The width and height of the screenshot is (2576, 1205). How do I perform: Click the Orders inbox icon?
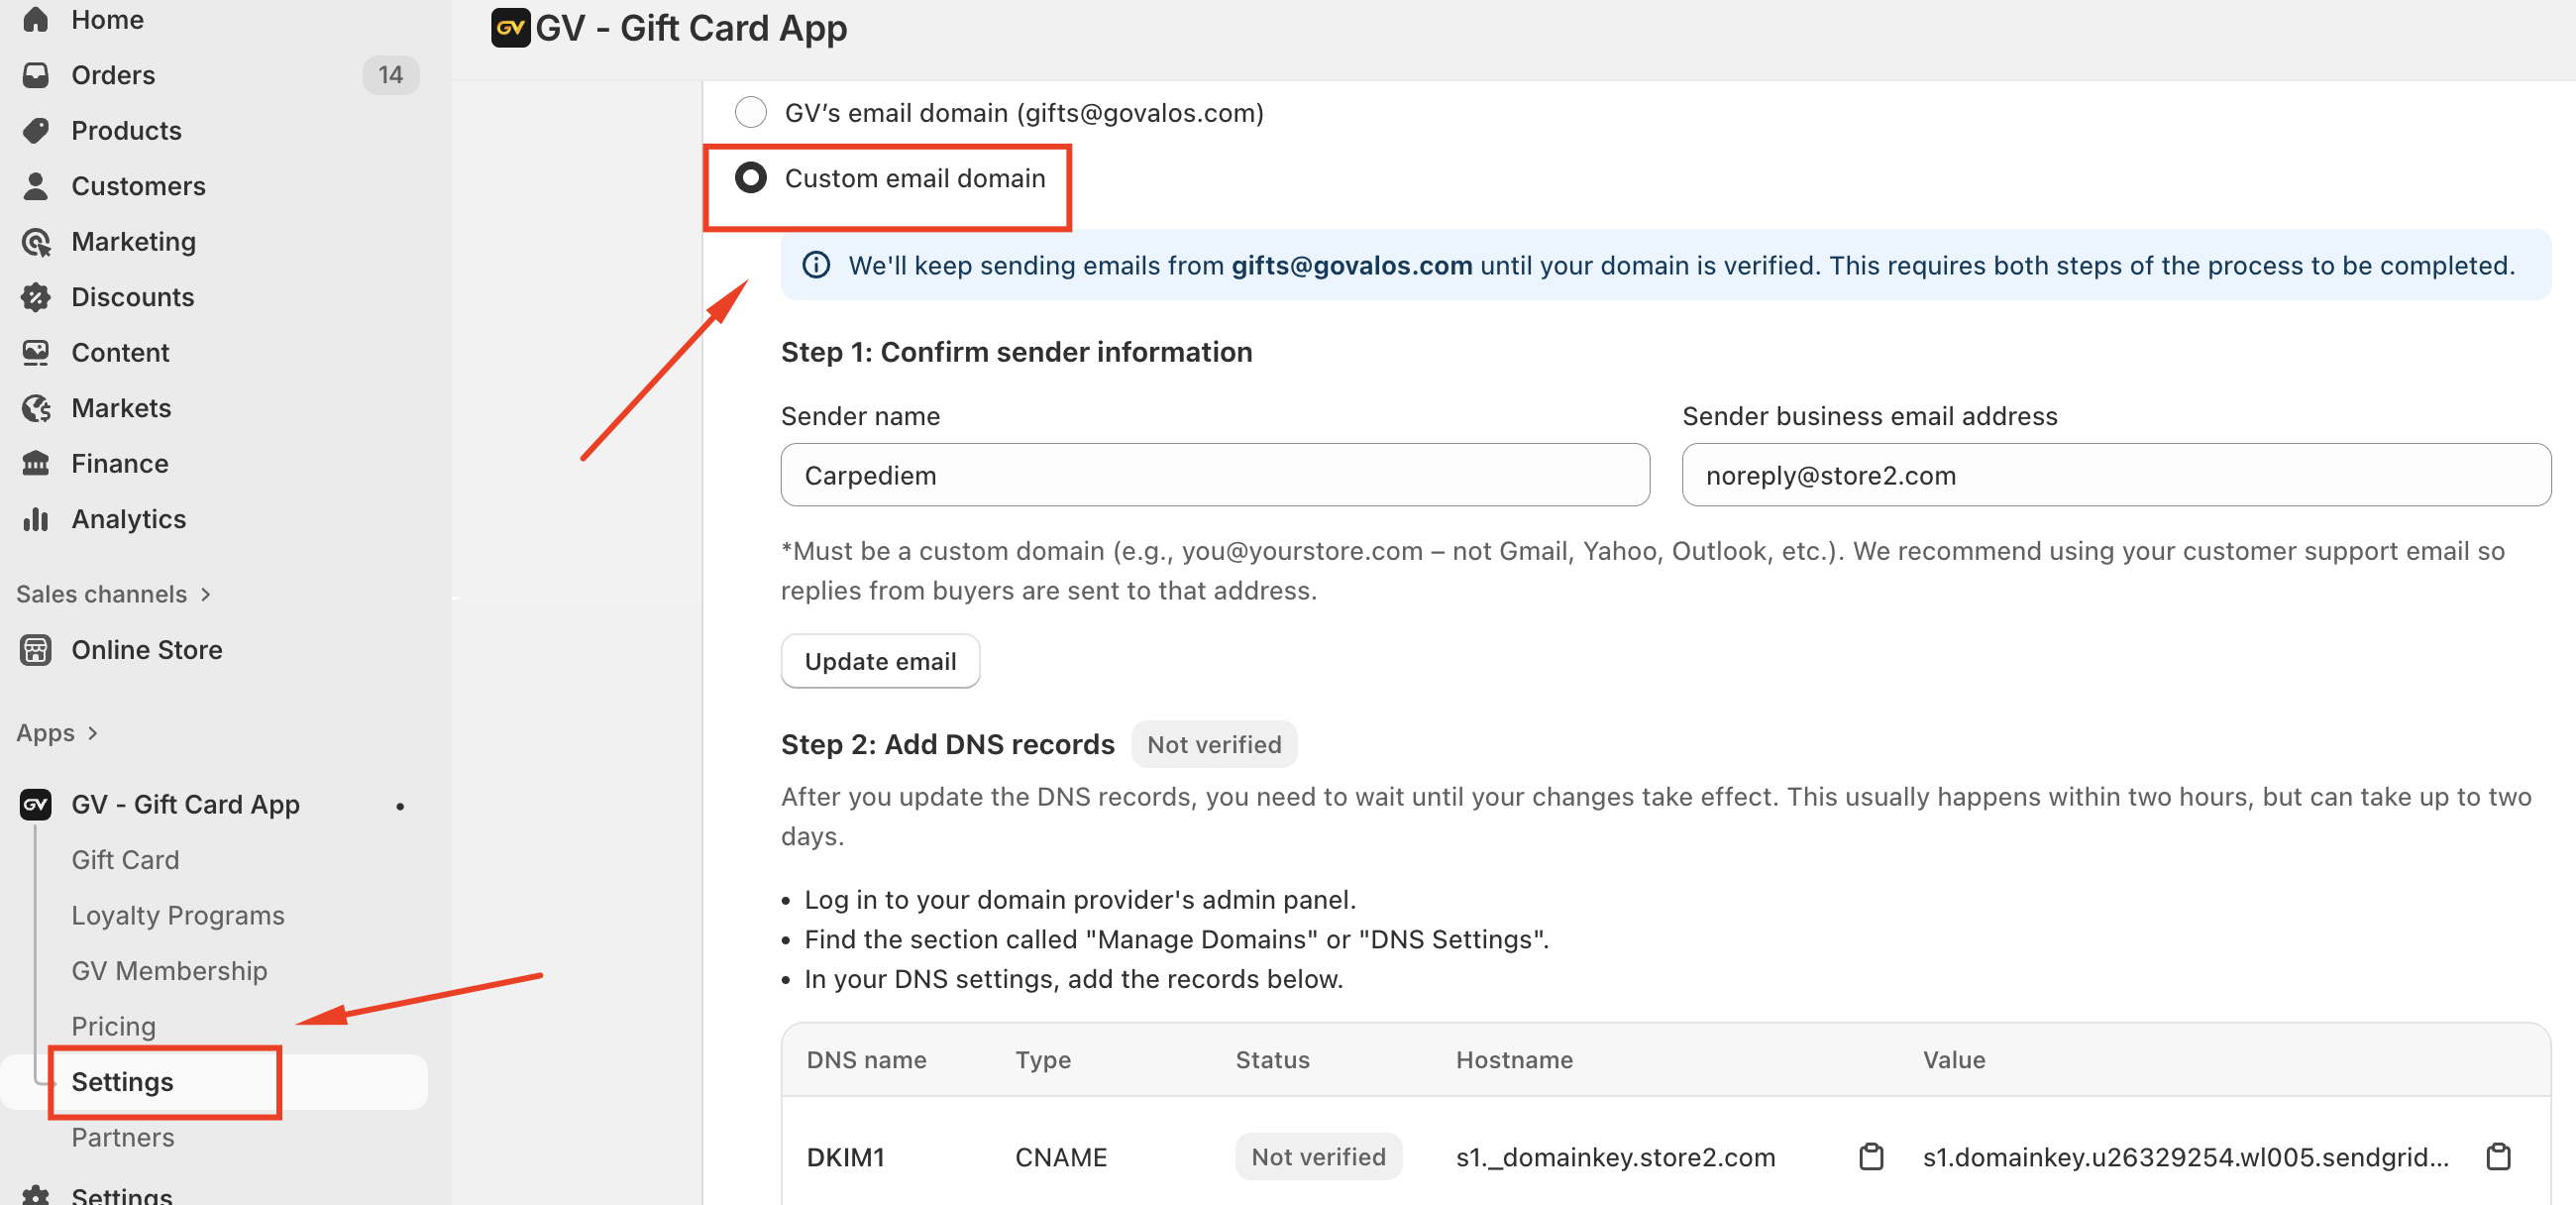[x=36, y=75]
